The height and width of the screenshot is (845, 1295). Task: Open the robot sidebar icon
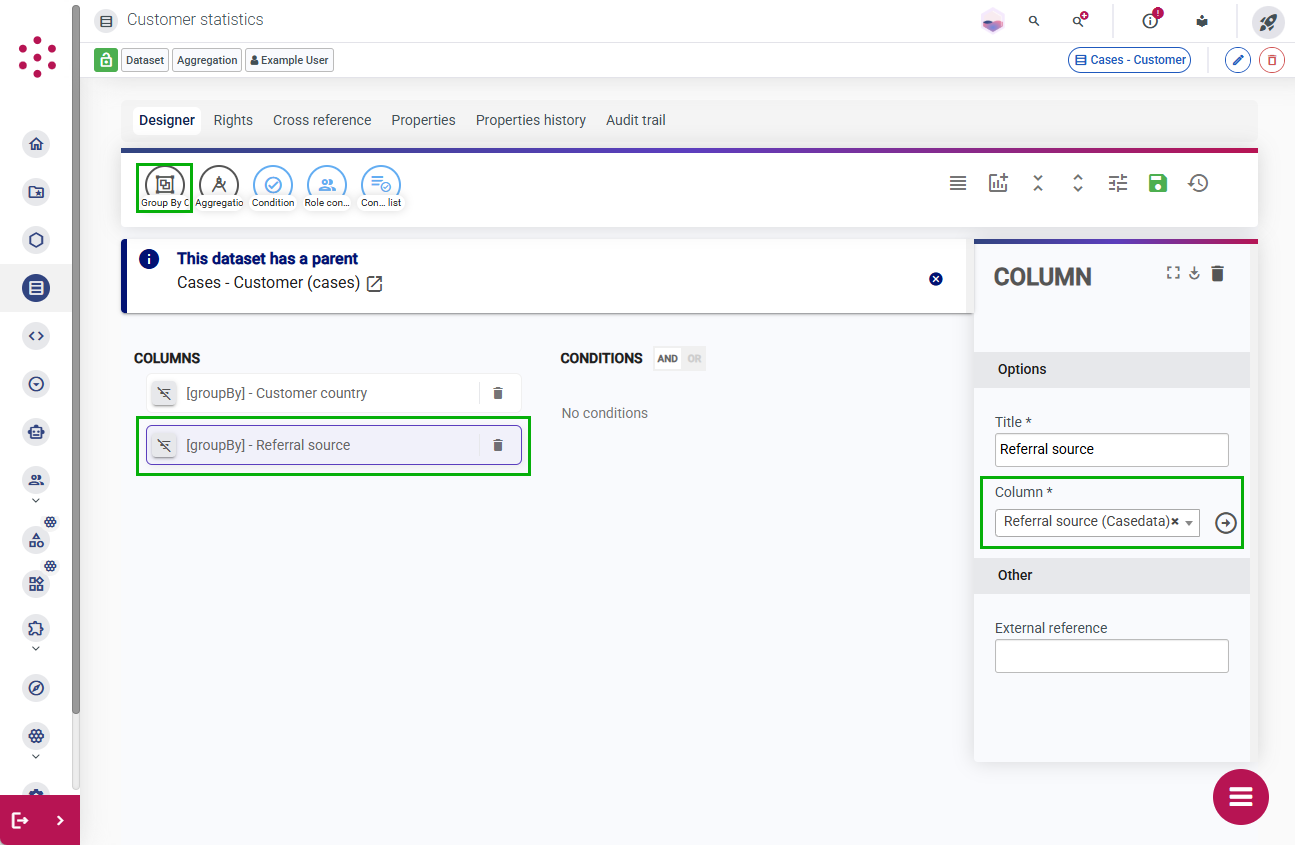(37, 432)
